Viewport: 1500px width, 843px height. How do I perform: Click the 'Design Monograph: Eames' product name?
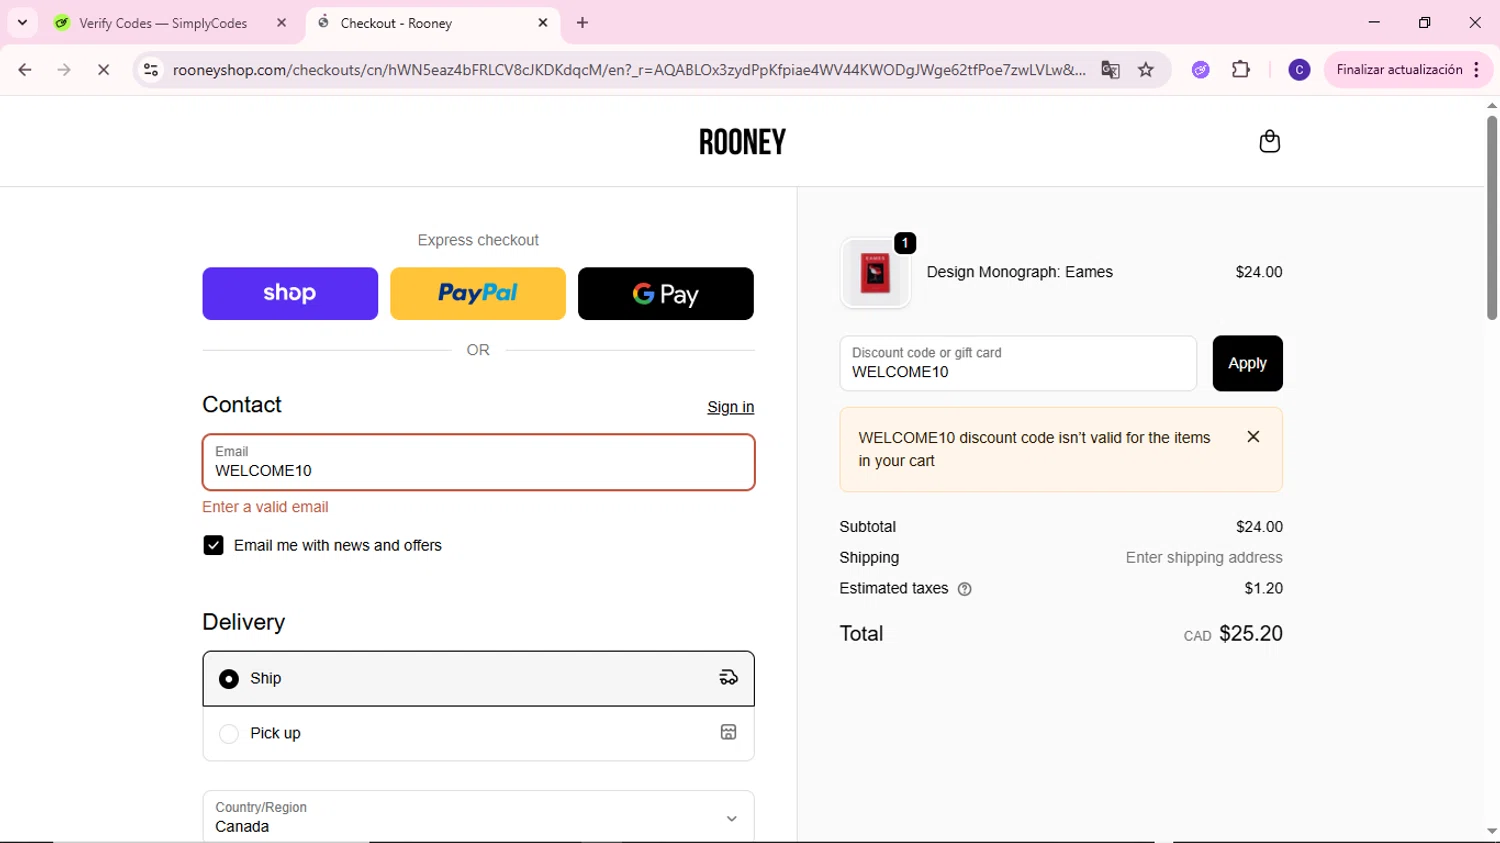point(1019,272)
